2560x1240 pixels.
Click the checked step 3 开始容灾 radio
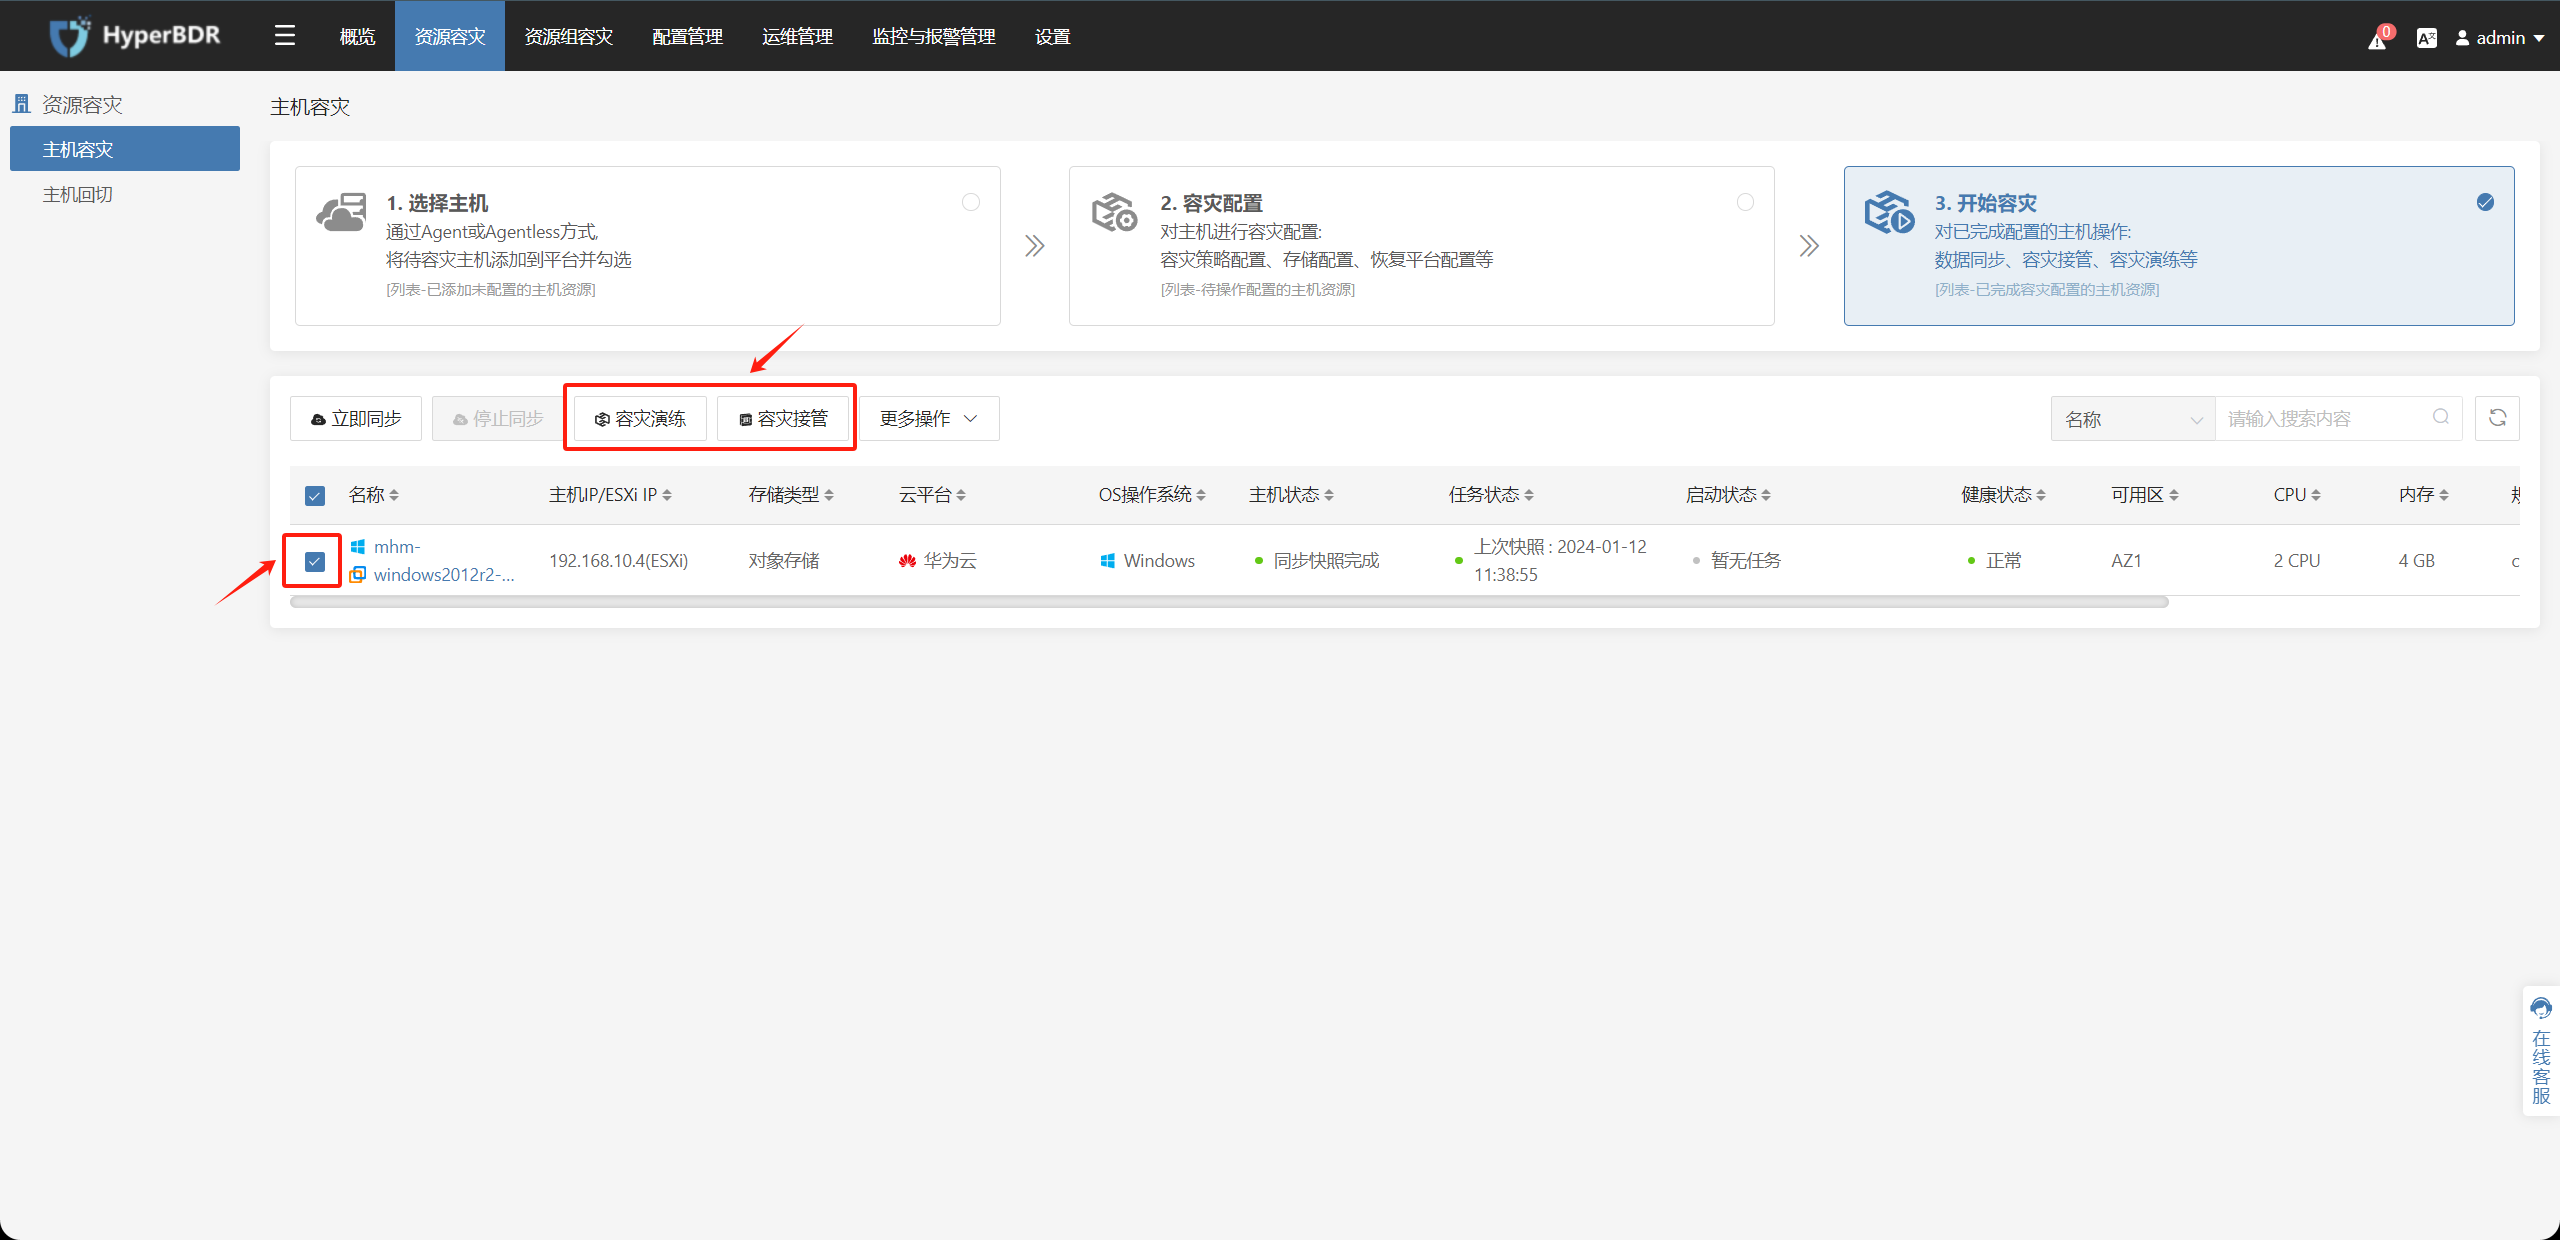2485,202
